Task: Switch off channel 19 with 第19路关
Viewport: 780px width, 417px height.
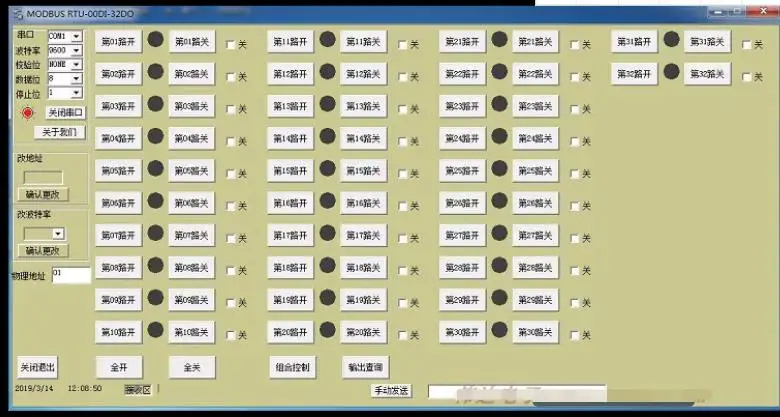Action: click(x=364, y=300)
